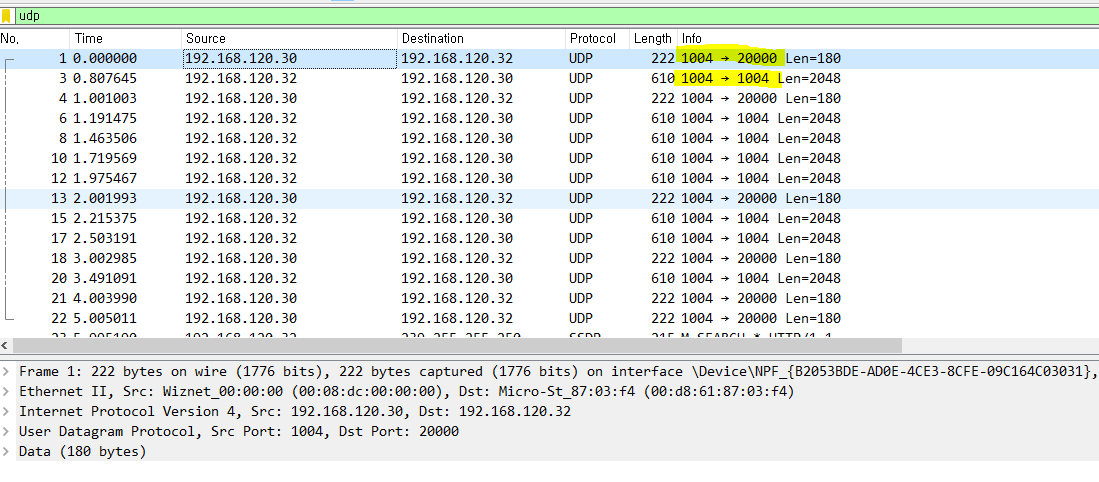Select packet 22 at time 5.005011
The image size is (1099, 482).
[x=550, y=318]
